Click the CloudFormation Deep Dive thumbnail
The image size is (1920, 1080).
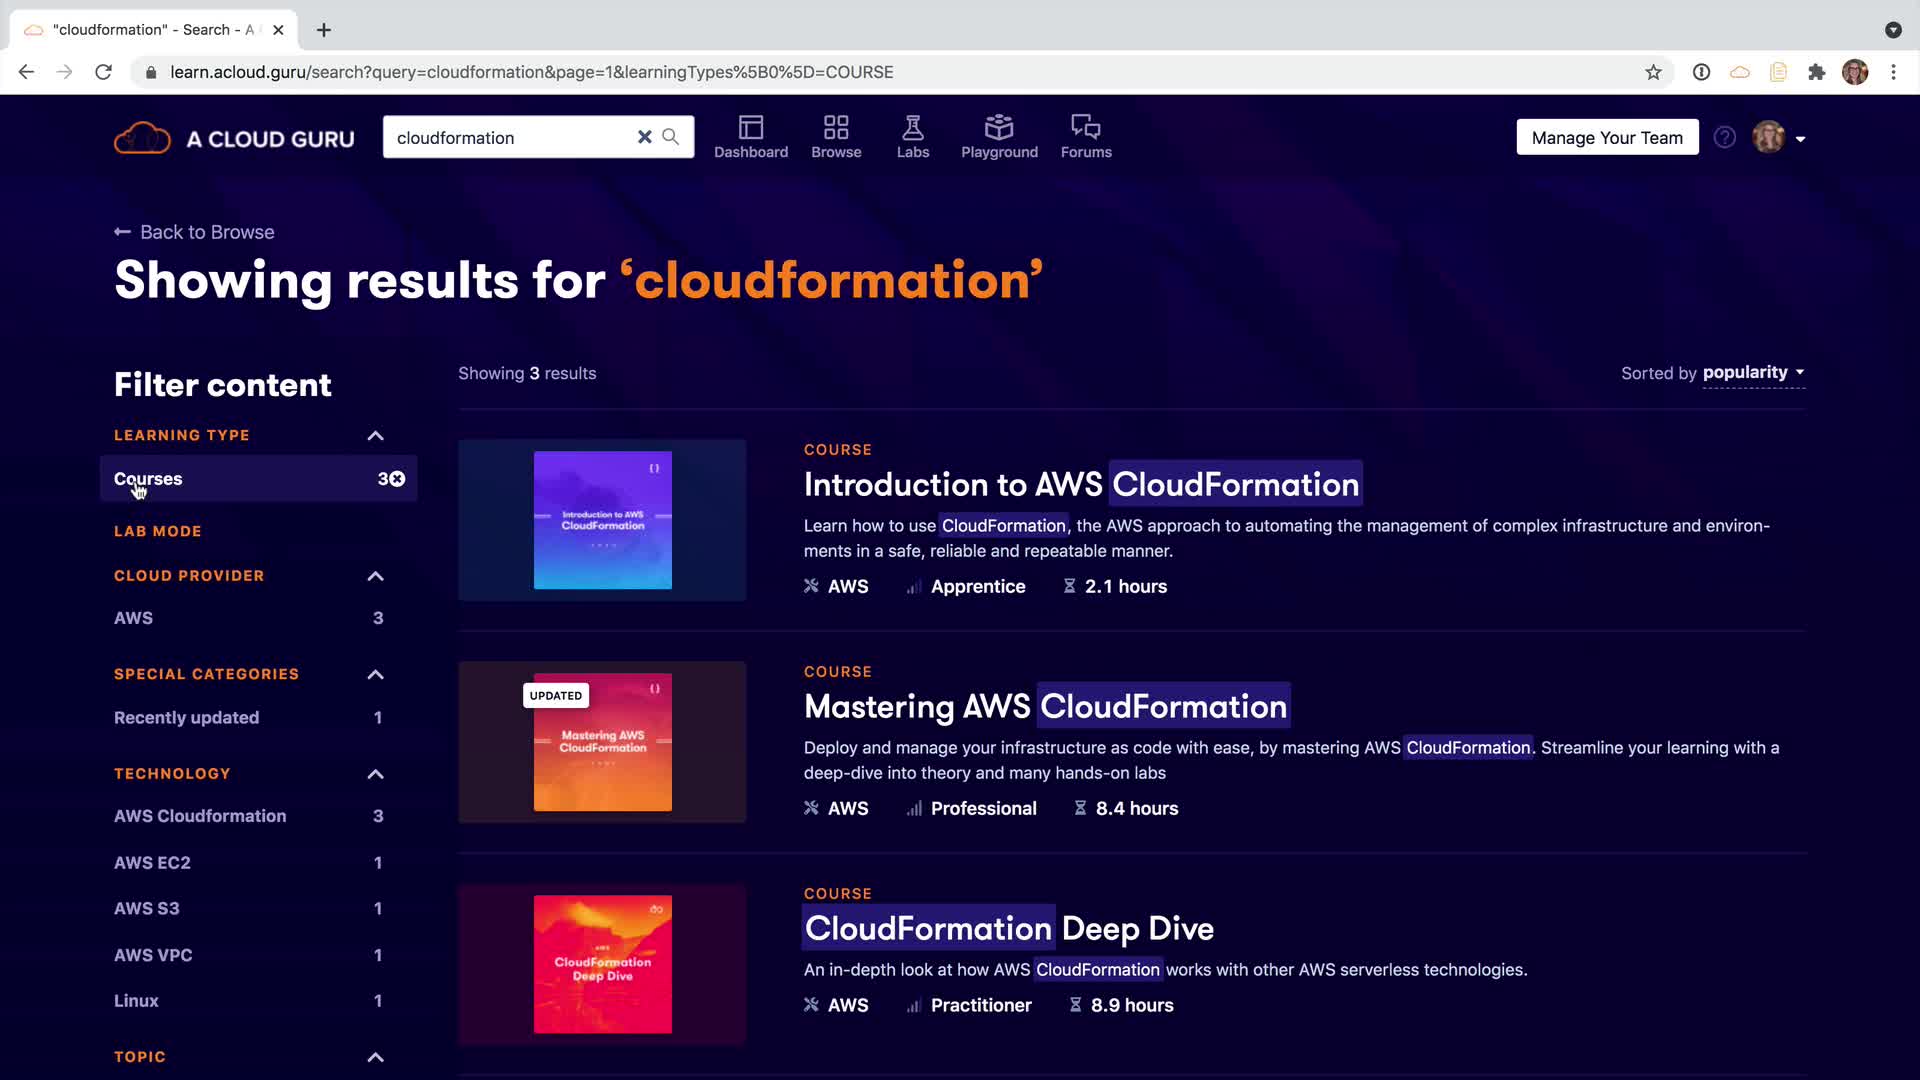tap(602, 964)
